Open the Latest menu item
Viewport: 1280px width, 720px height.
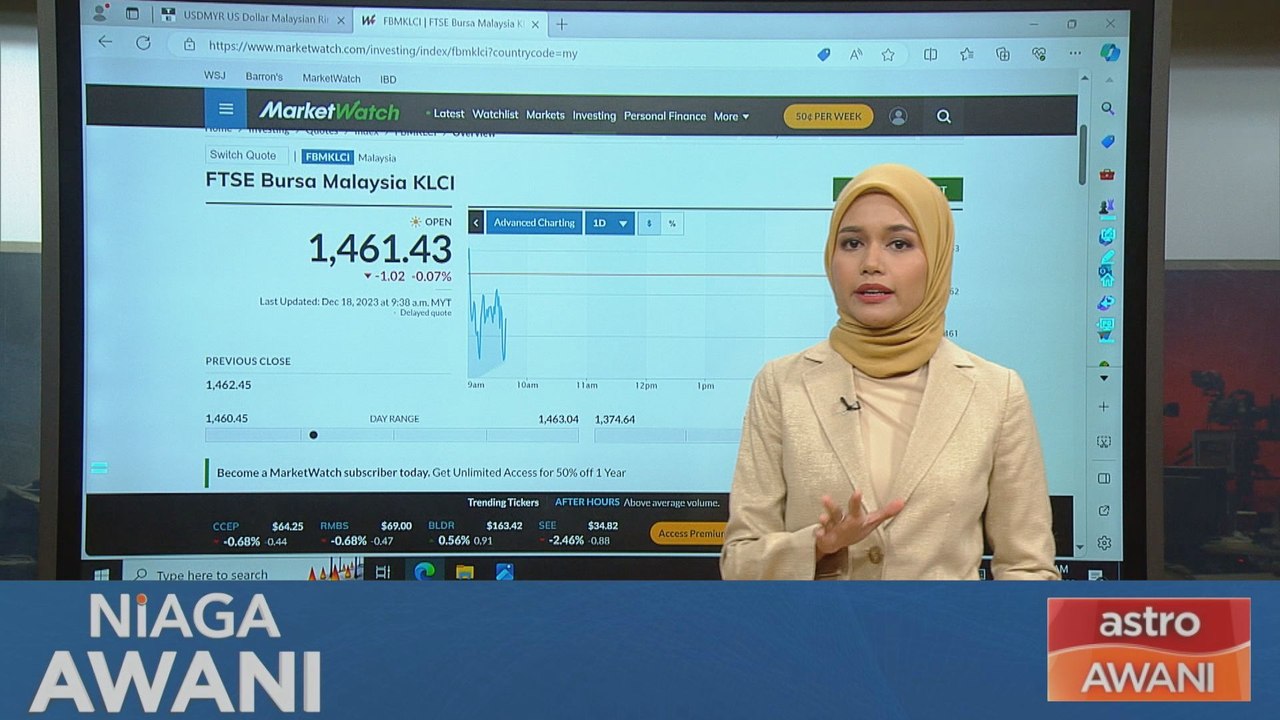(447, 114)
